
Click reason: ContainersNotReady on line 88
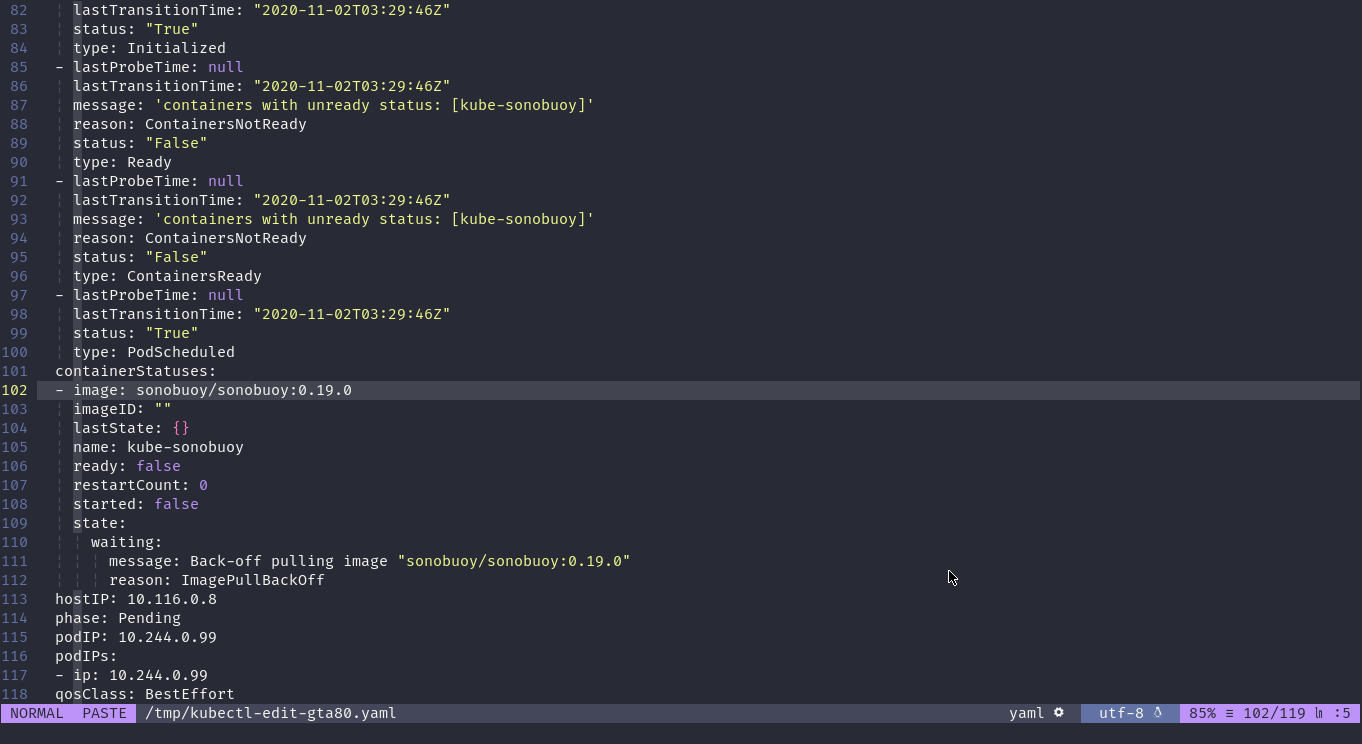tap(190, 124)
